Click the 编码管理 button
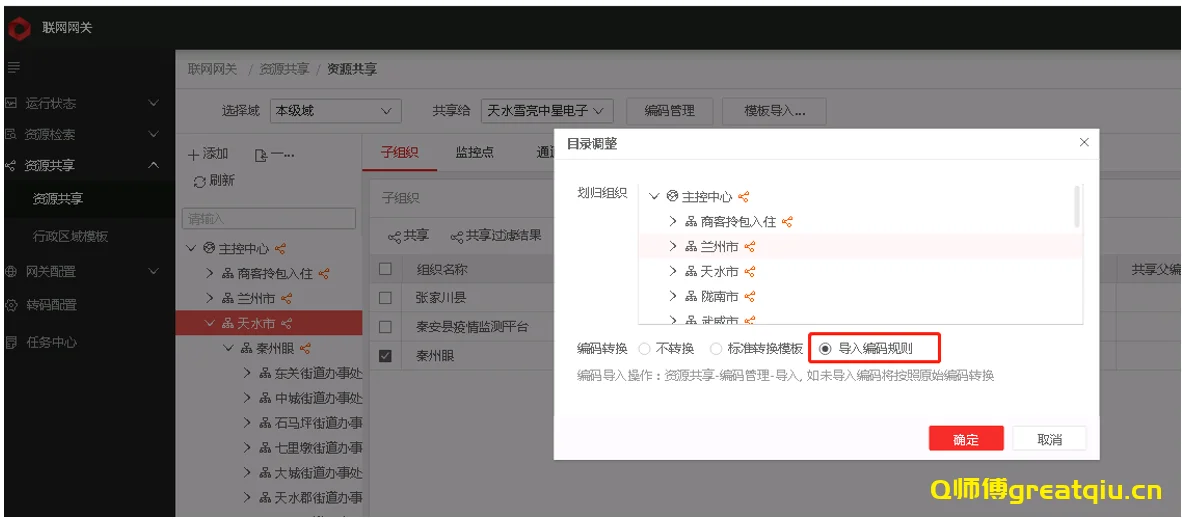The width and height of the screenshot is (1182, 519). pos(669,111)
